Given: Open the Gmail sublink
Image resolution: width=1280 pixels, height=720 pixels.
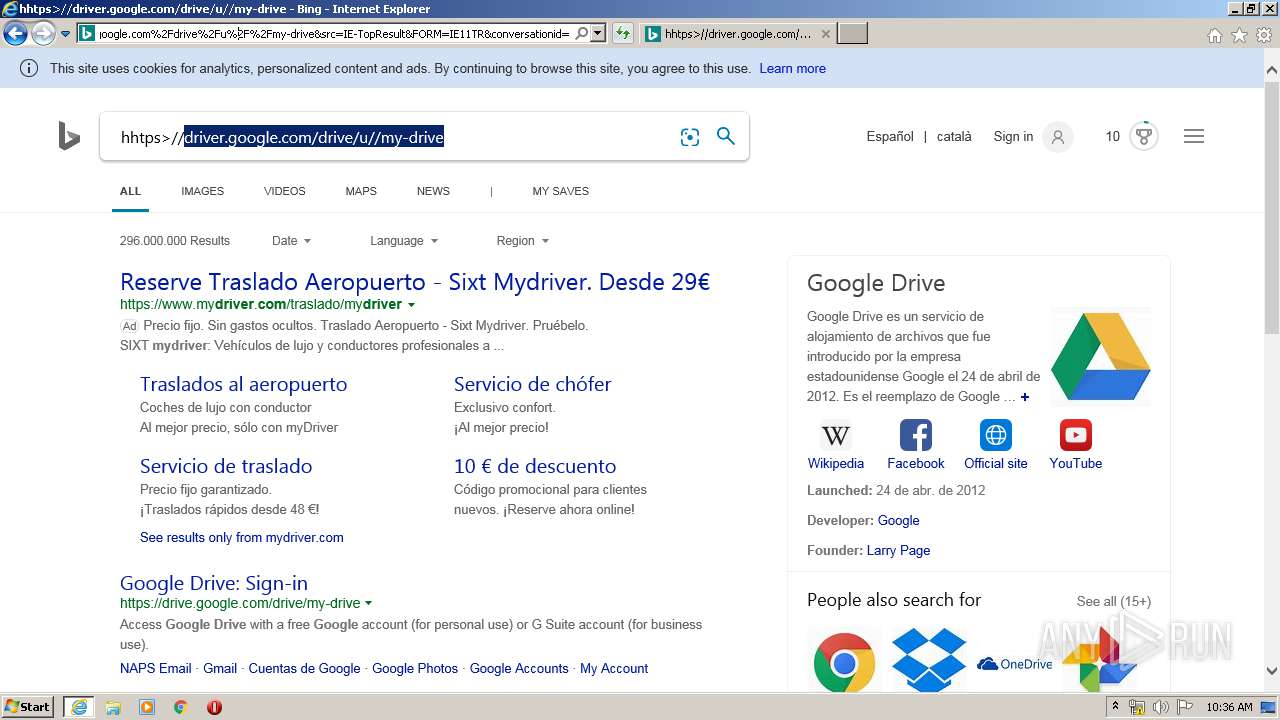Looking at the screenshot, I should coord(220,668).
